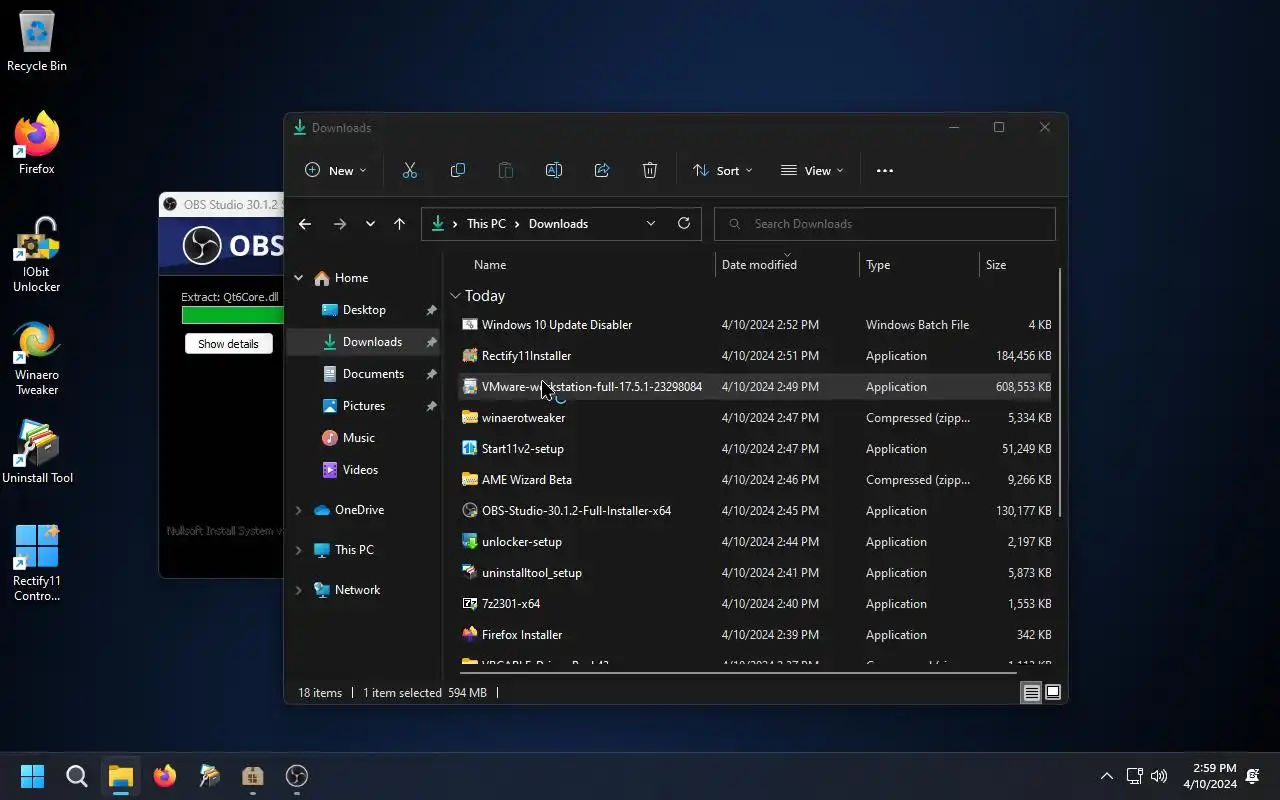Show hidden tray icons chevron
1280x800 pixels.
(1106, 776)
